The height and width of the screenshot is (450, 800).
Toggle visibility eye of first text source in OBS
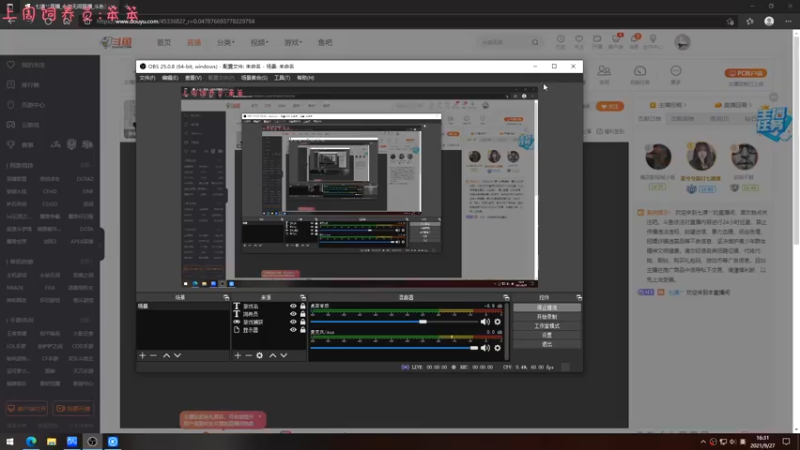click(293, 306)
